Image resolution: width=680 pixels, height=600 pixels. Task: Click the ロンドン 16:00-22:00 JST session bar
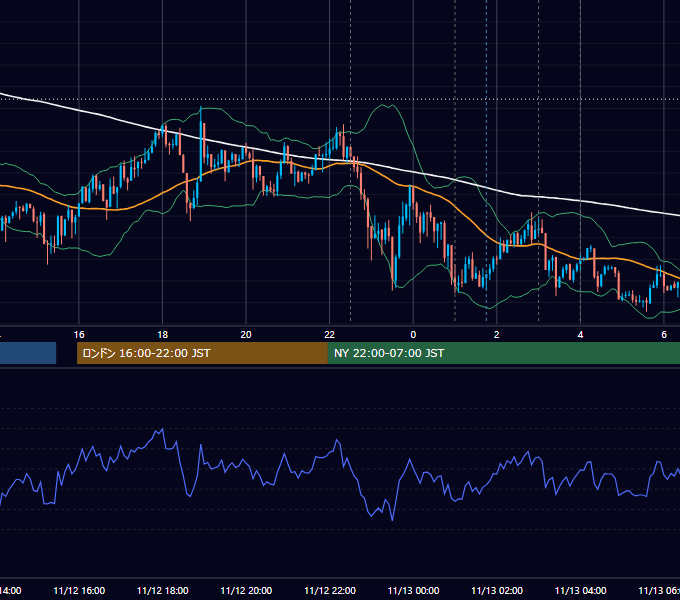(202, 353)
